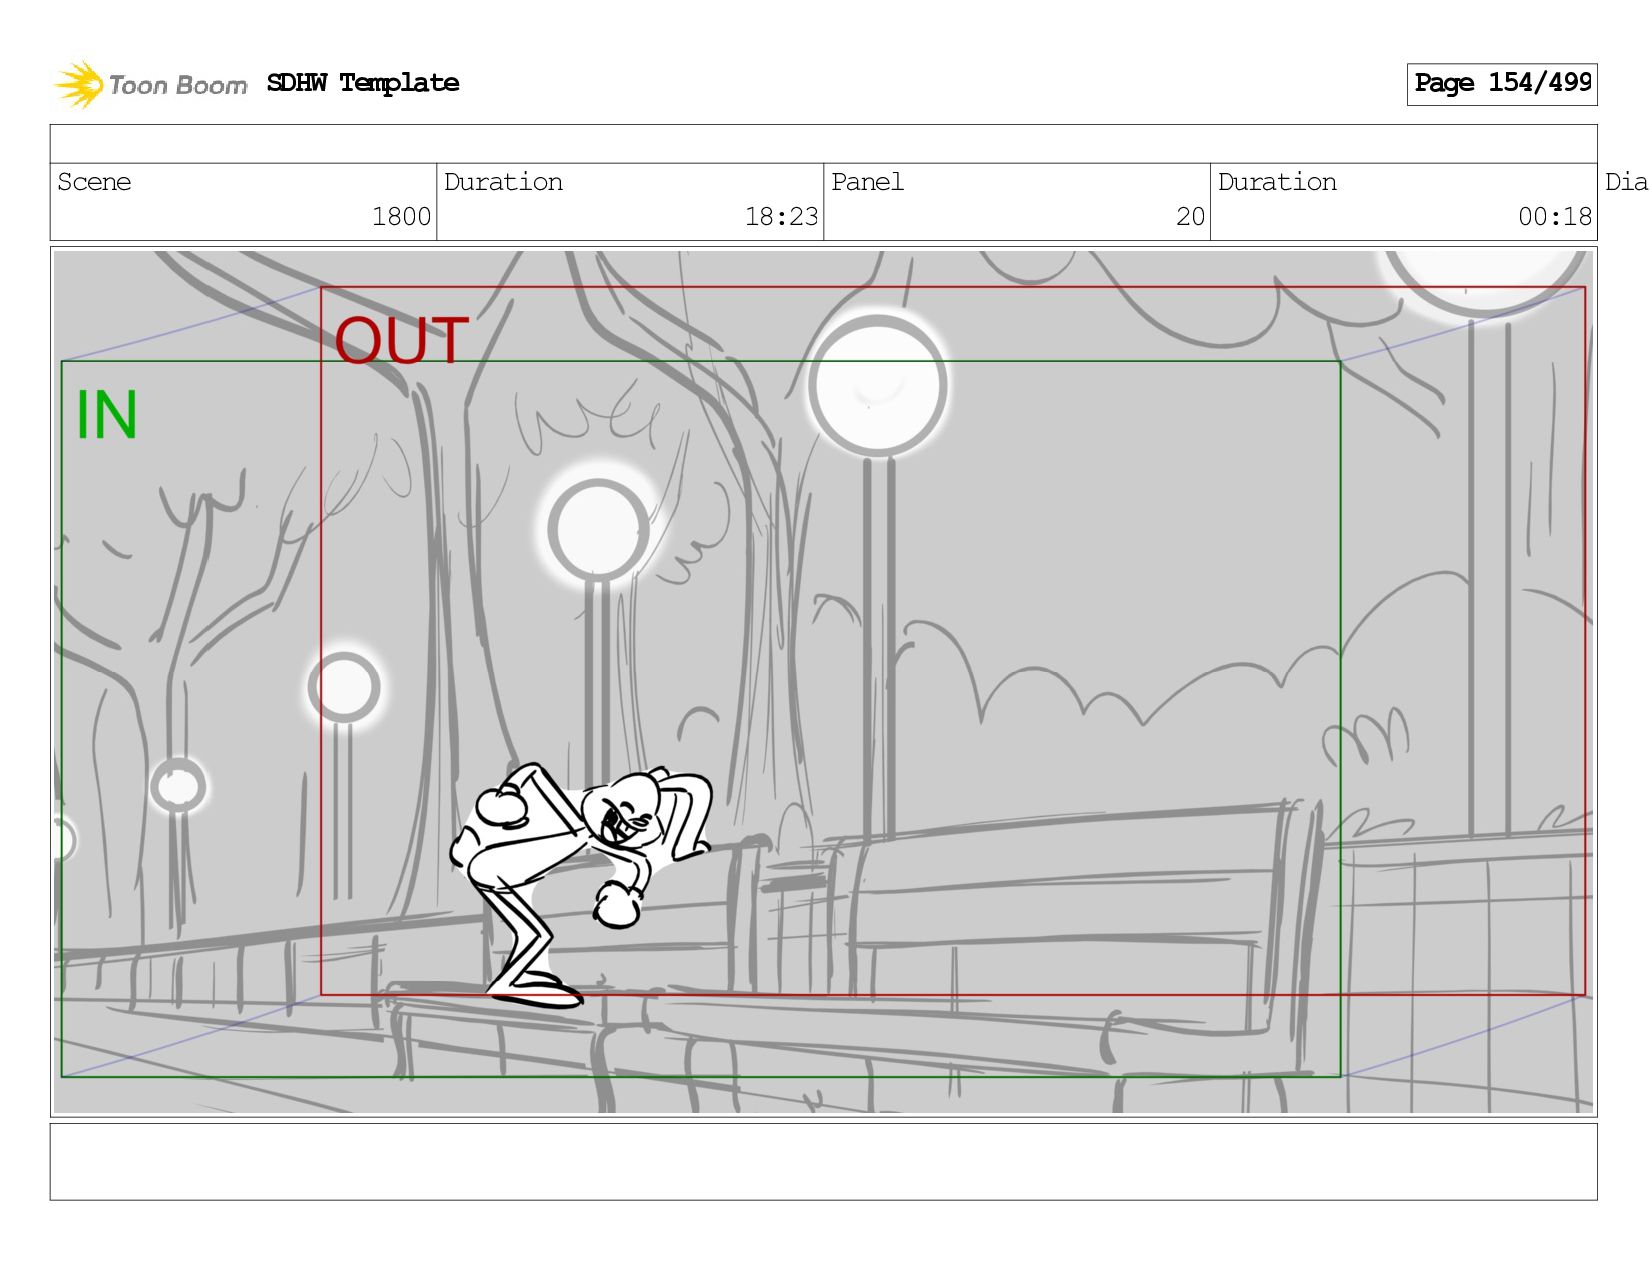
Task: Select panel number 20
Action: pyautogui.click(x=1190, y=217)
